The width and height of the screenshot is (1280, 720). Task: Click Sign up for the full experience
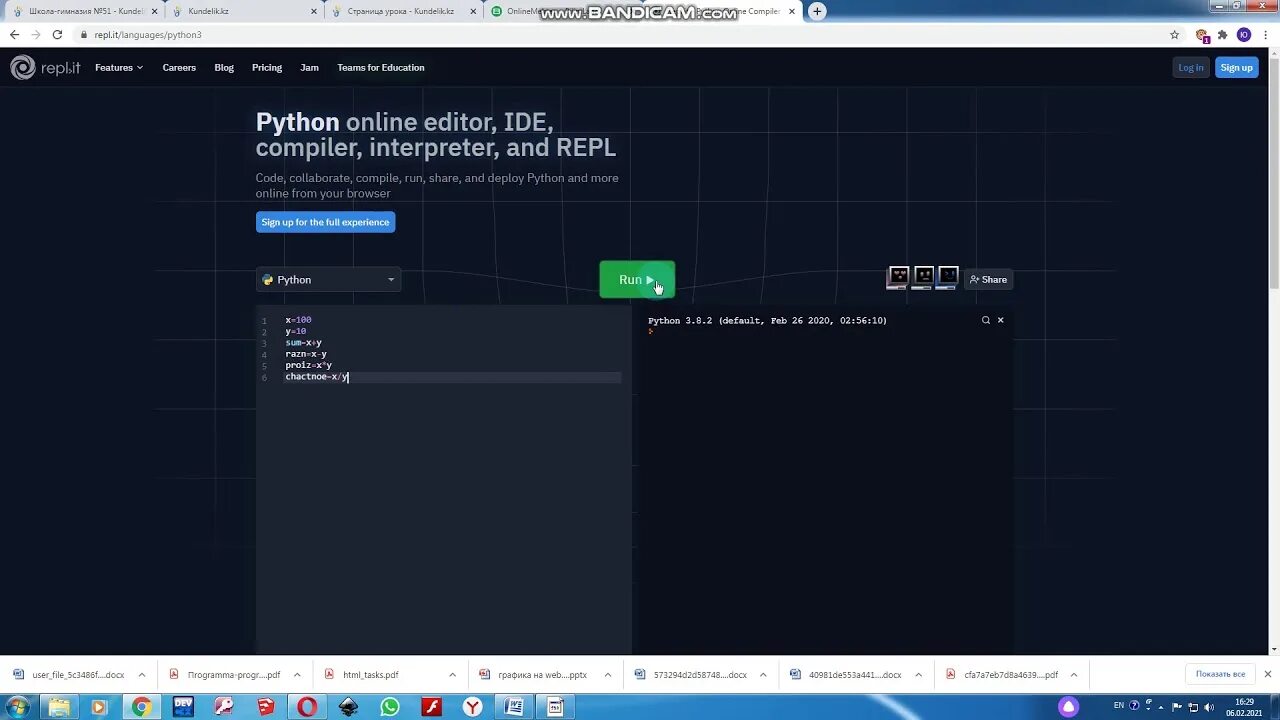325,222
